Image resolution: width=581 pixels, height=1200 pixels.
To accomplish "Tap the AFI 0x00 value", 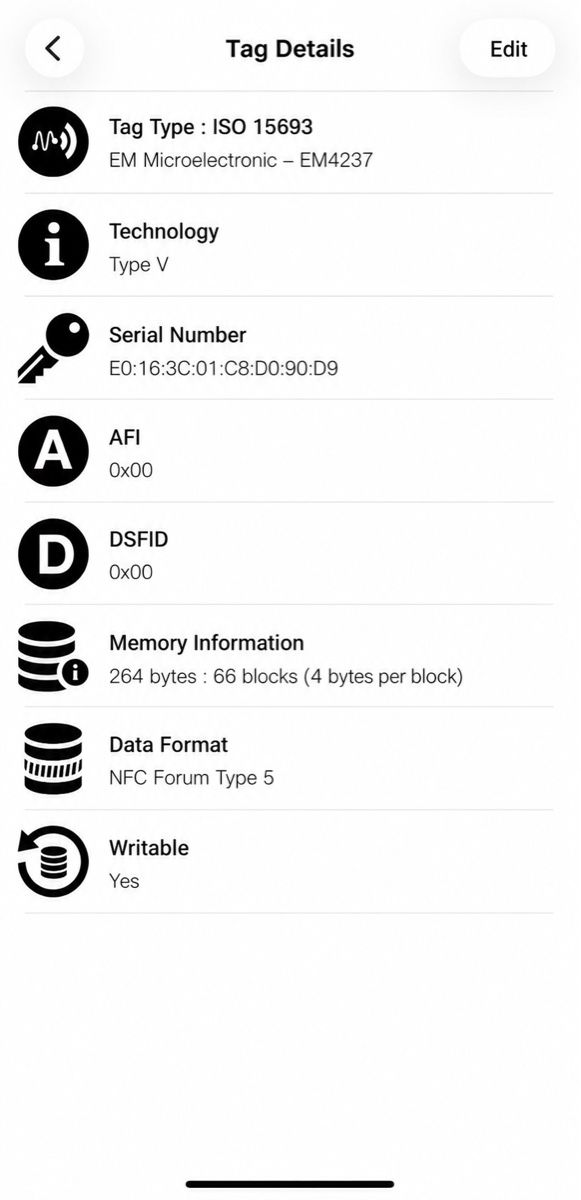I will click(x=131, y=470).
